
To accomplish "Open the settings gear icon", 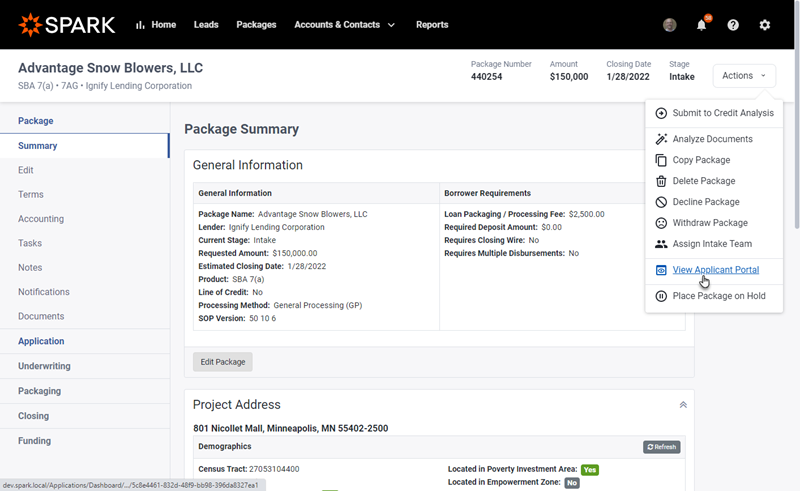I will [764, 24].
